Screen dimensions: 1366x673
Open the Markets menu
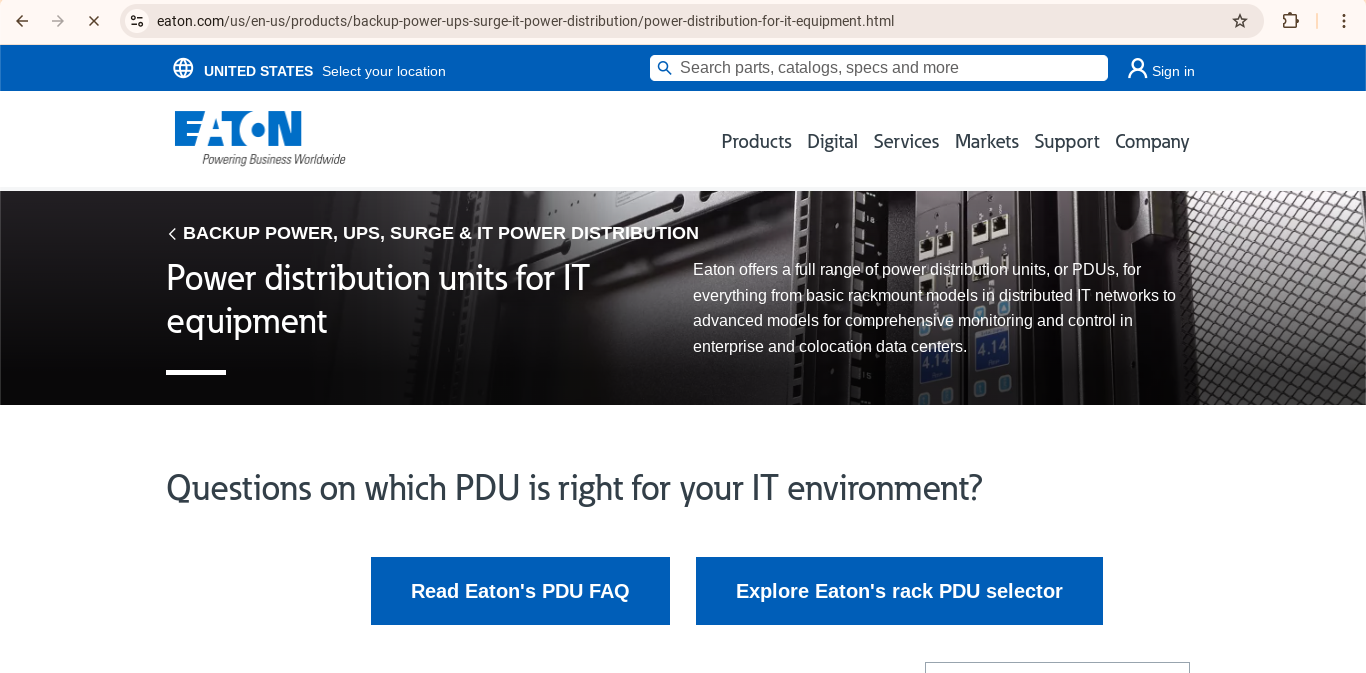pos(986,142)
